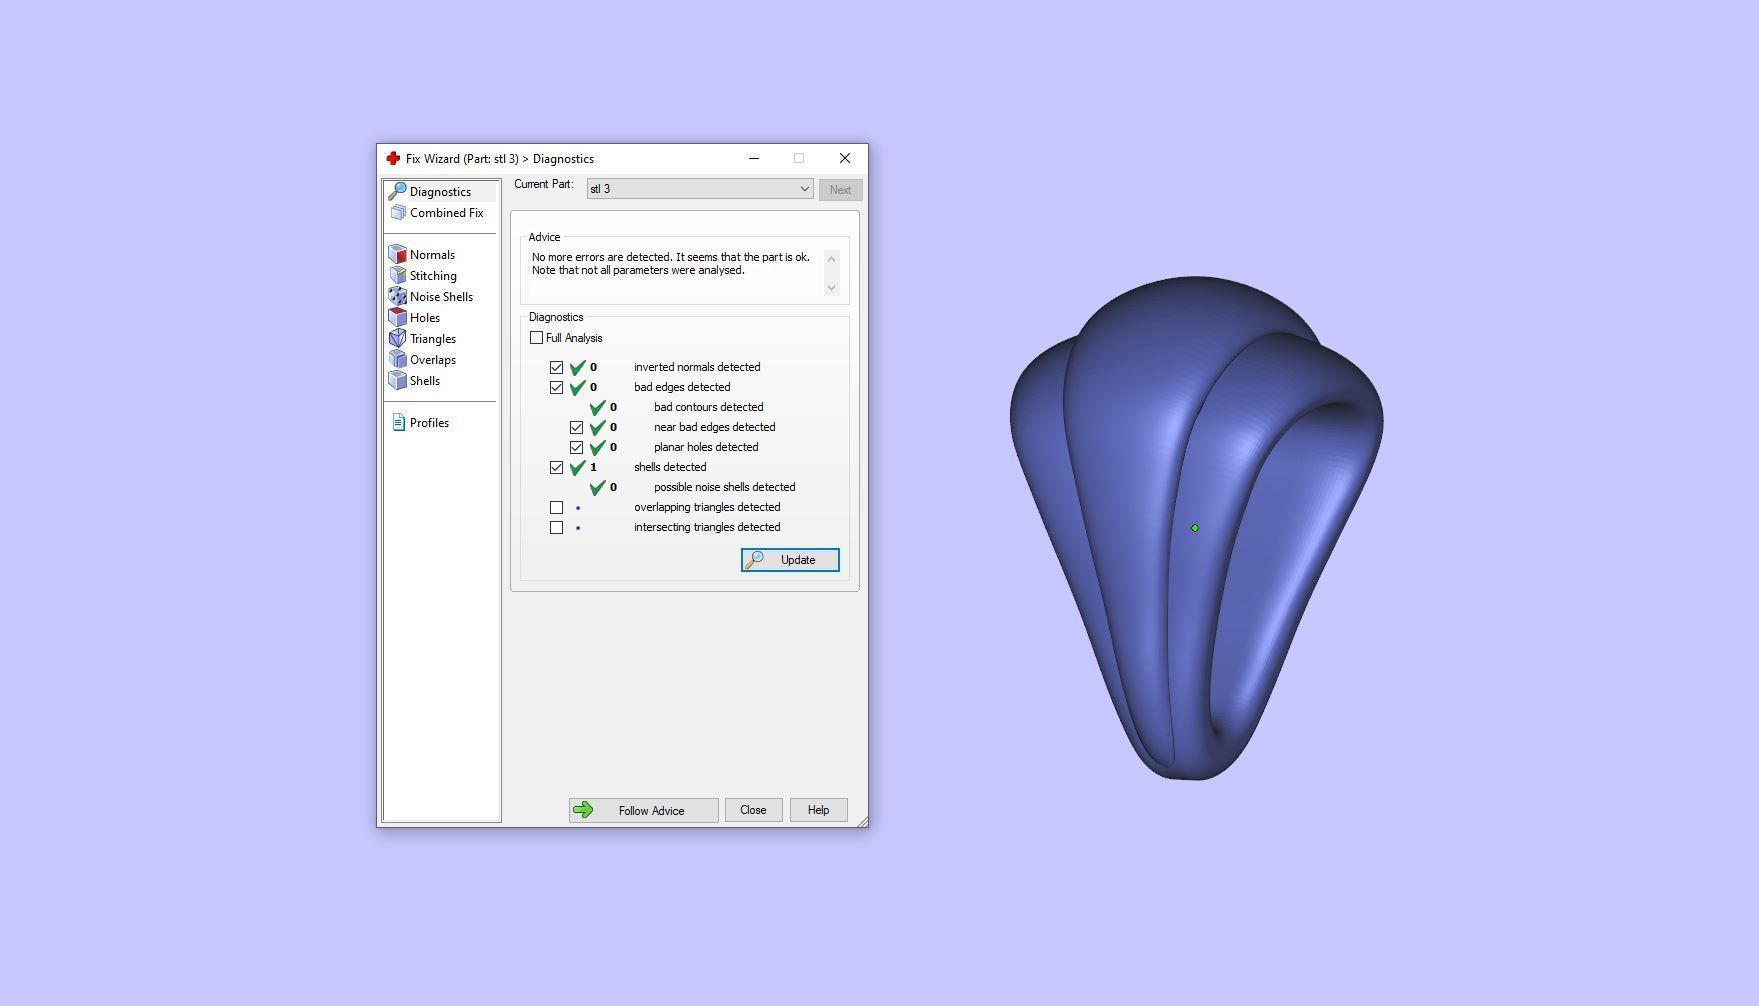Click green checkmark beside inverted normals detected
The image size is (1759, 1006).
coord(577,367)
